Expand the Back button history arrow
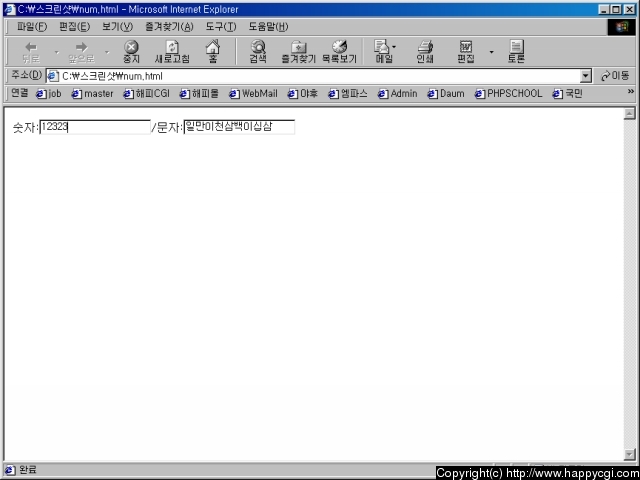The image size is (640, 480). 57,52
